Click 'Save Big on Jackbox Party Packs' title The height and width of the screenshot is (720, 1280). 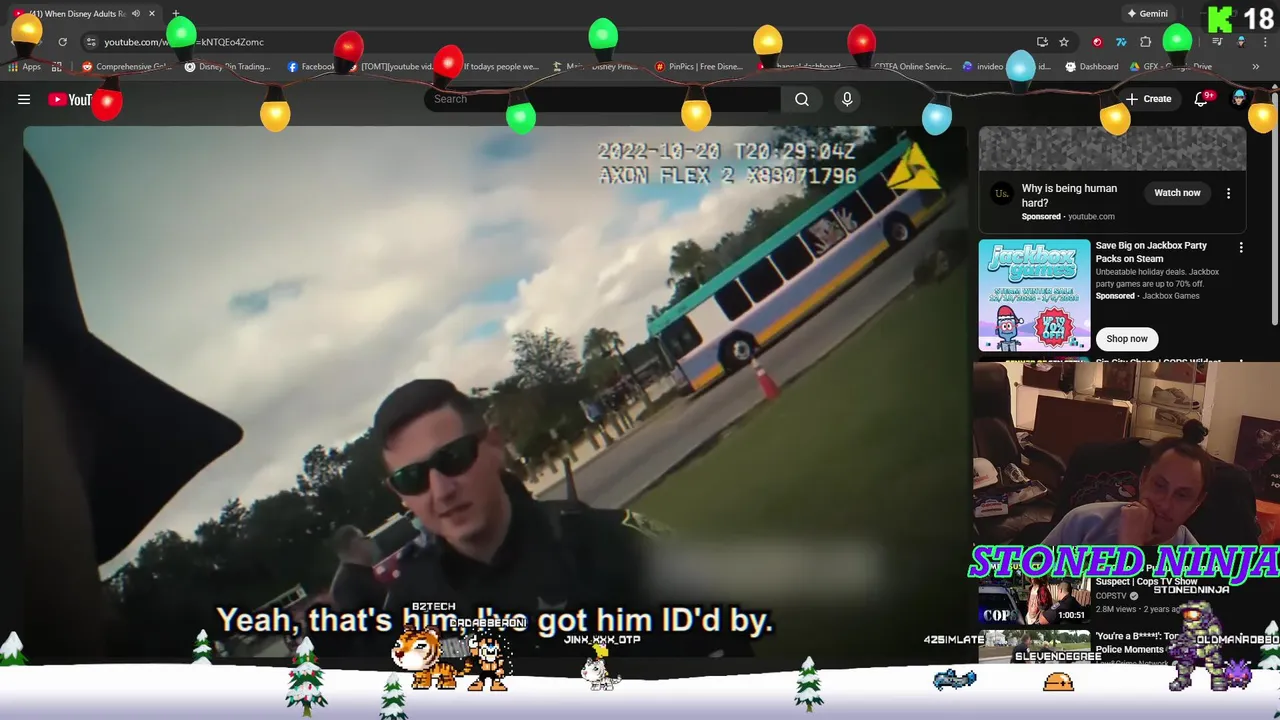[1151, 252]
